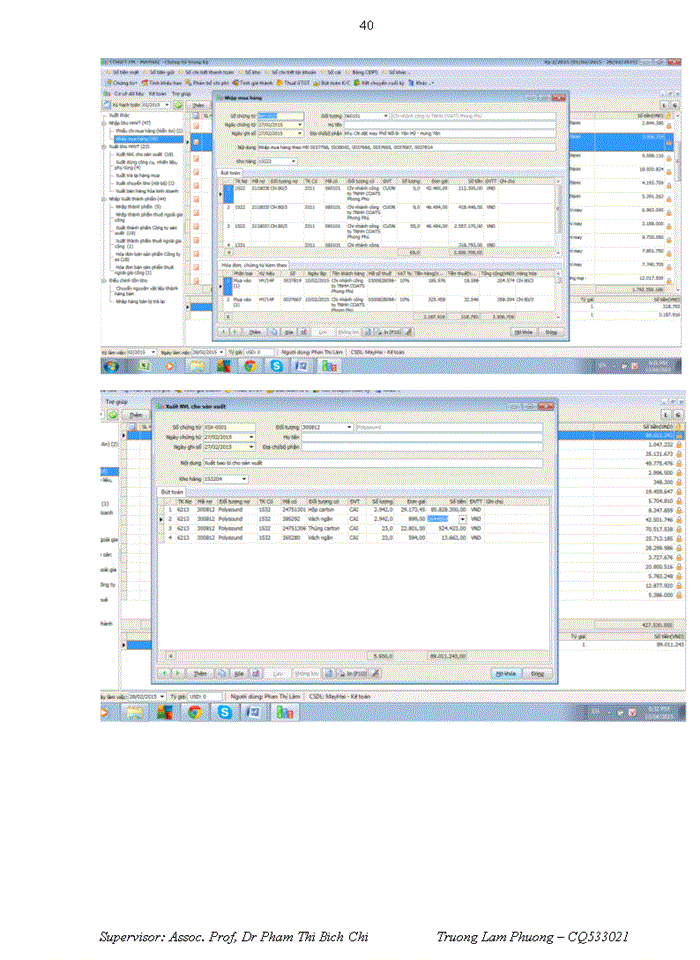The height and width of the screenshot is (960, 700).
Task: Open Skype from the first screenshot's taskbar
Action: coord(276,366)
